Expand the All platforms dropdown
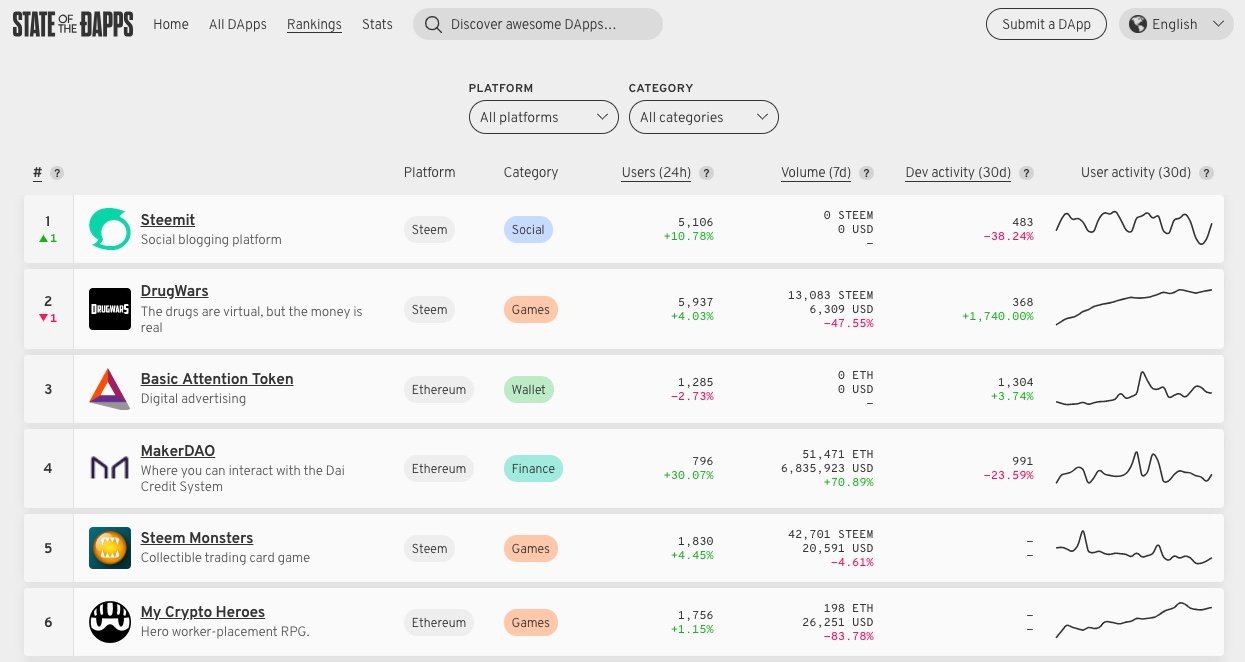 click(544, 117)
